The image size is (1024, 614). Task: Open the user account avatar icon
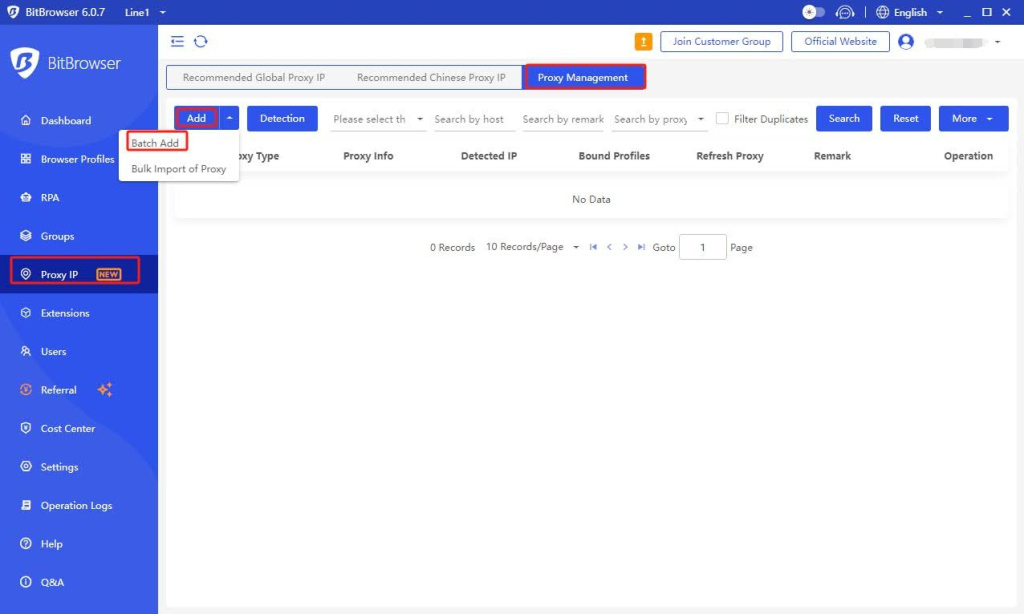point(906,42)
